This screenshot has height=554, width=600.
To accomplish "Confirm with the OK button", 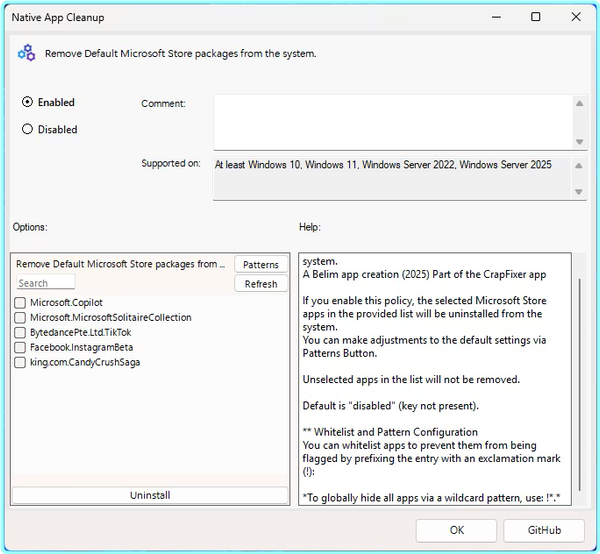I will tap(457, 530).
